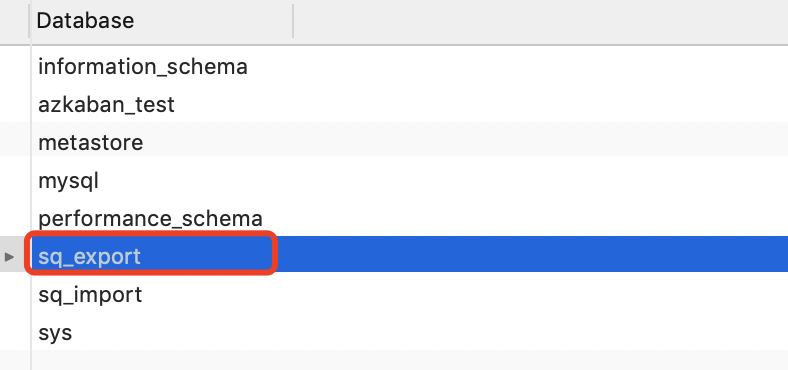
Task: Click the blank row below sys
Action: [409, 361]
